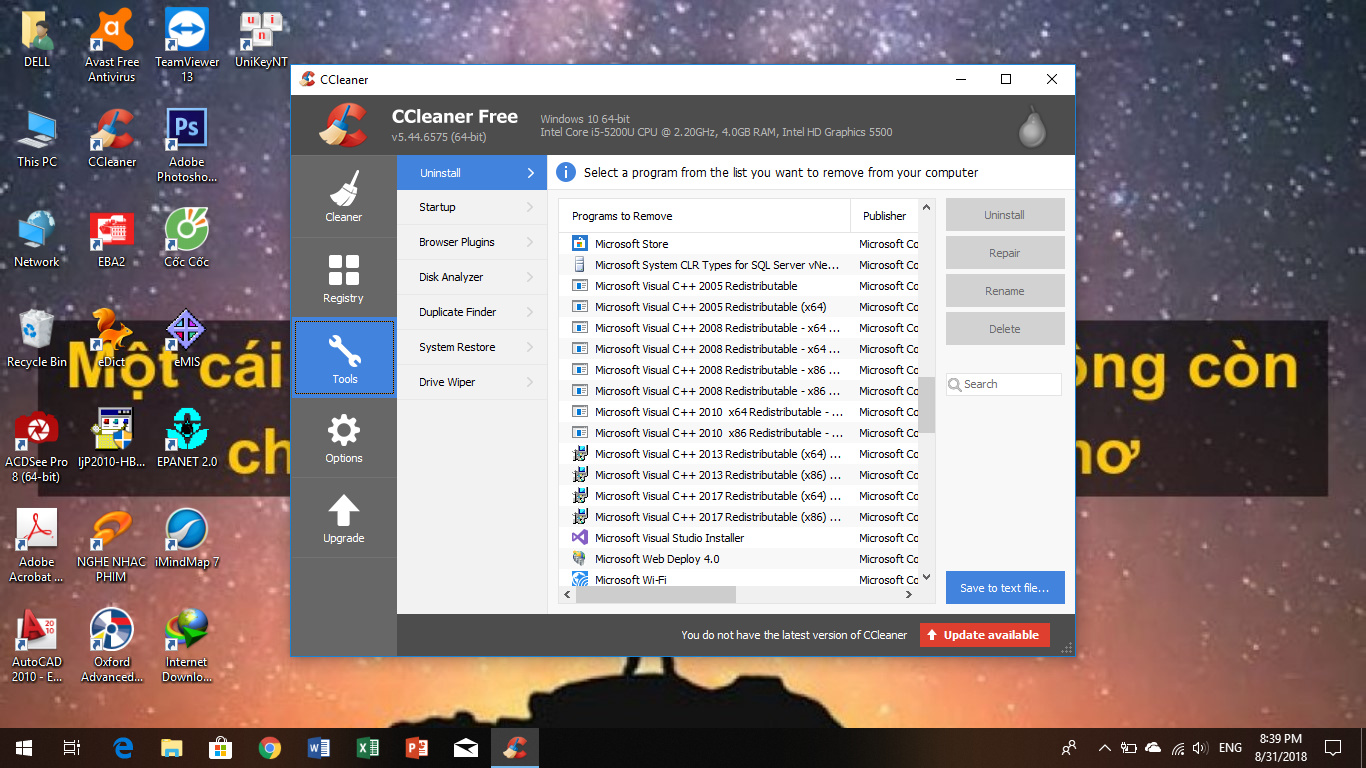Click horizontal scrollbar right arrow
This screenshot has height=768, width=1366.
pos(909,594)
